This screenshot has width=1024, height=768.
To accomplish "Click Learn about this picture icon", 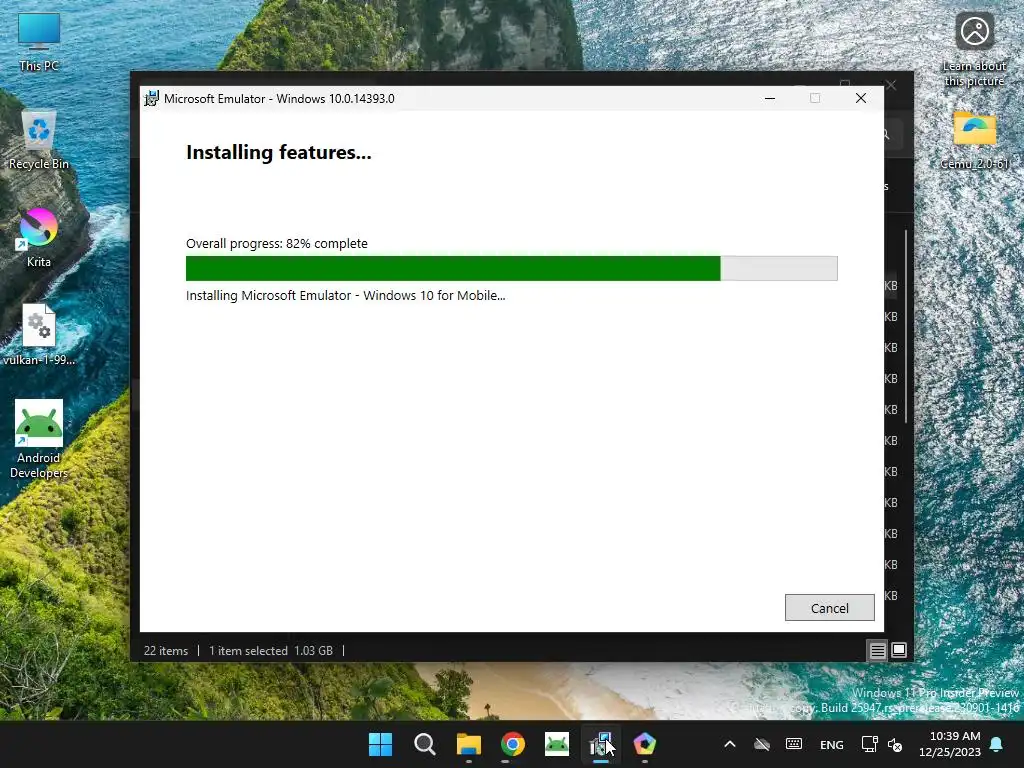I will tap(974, 50).
